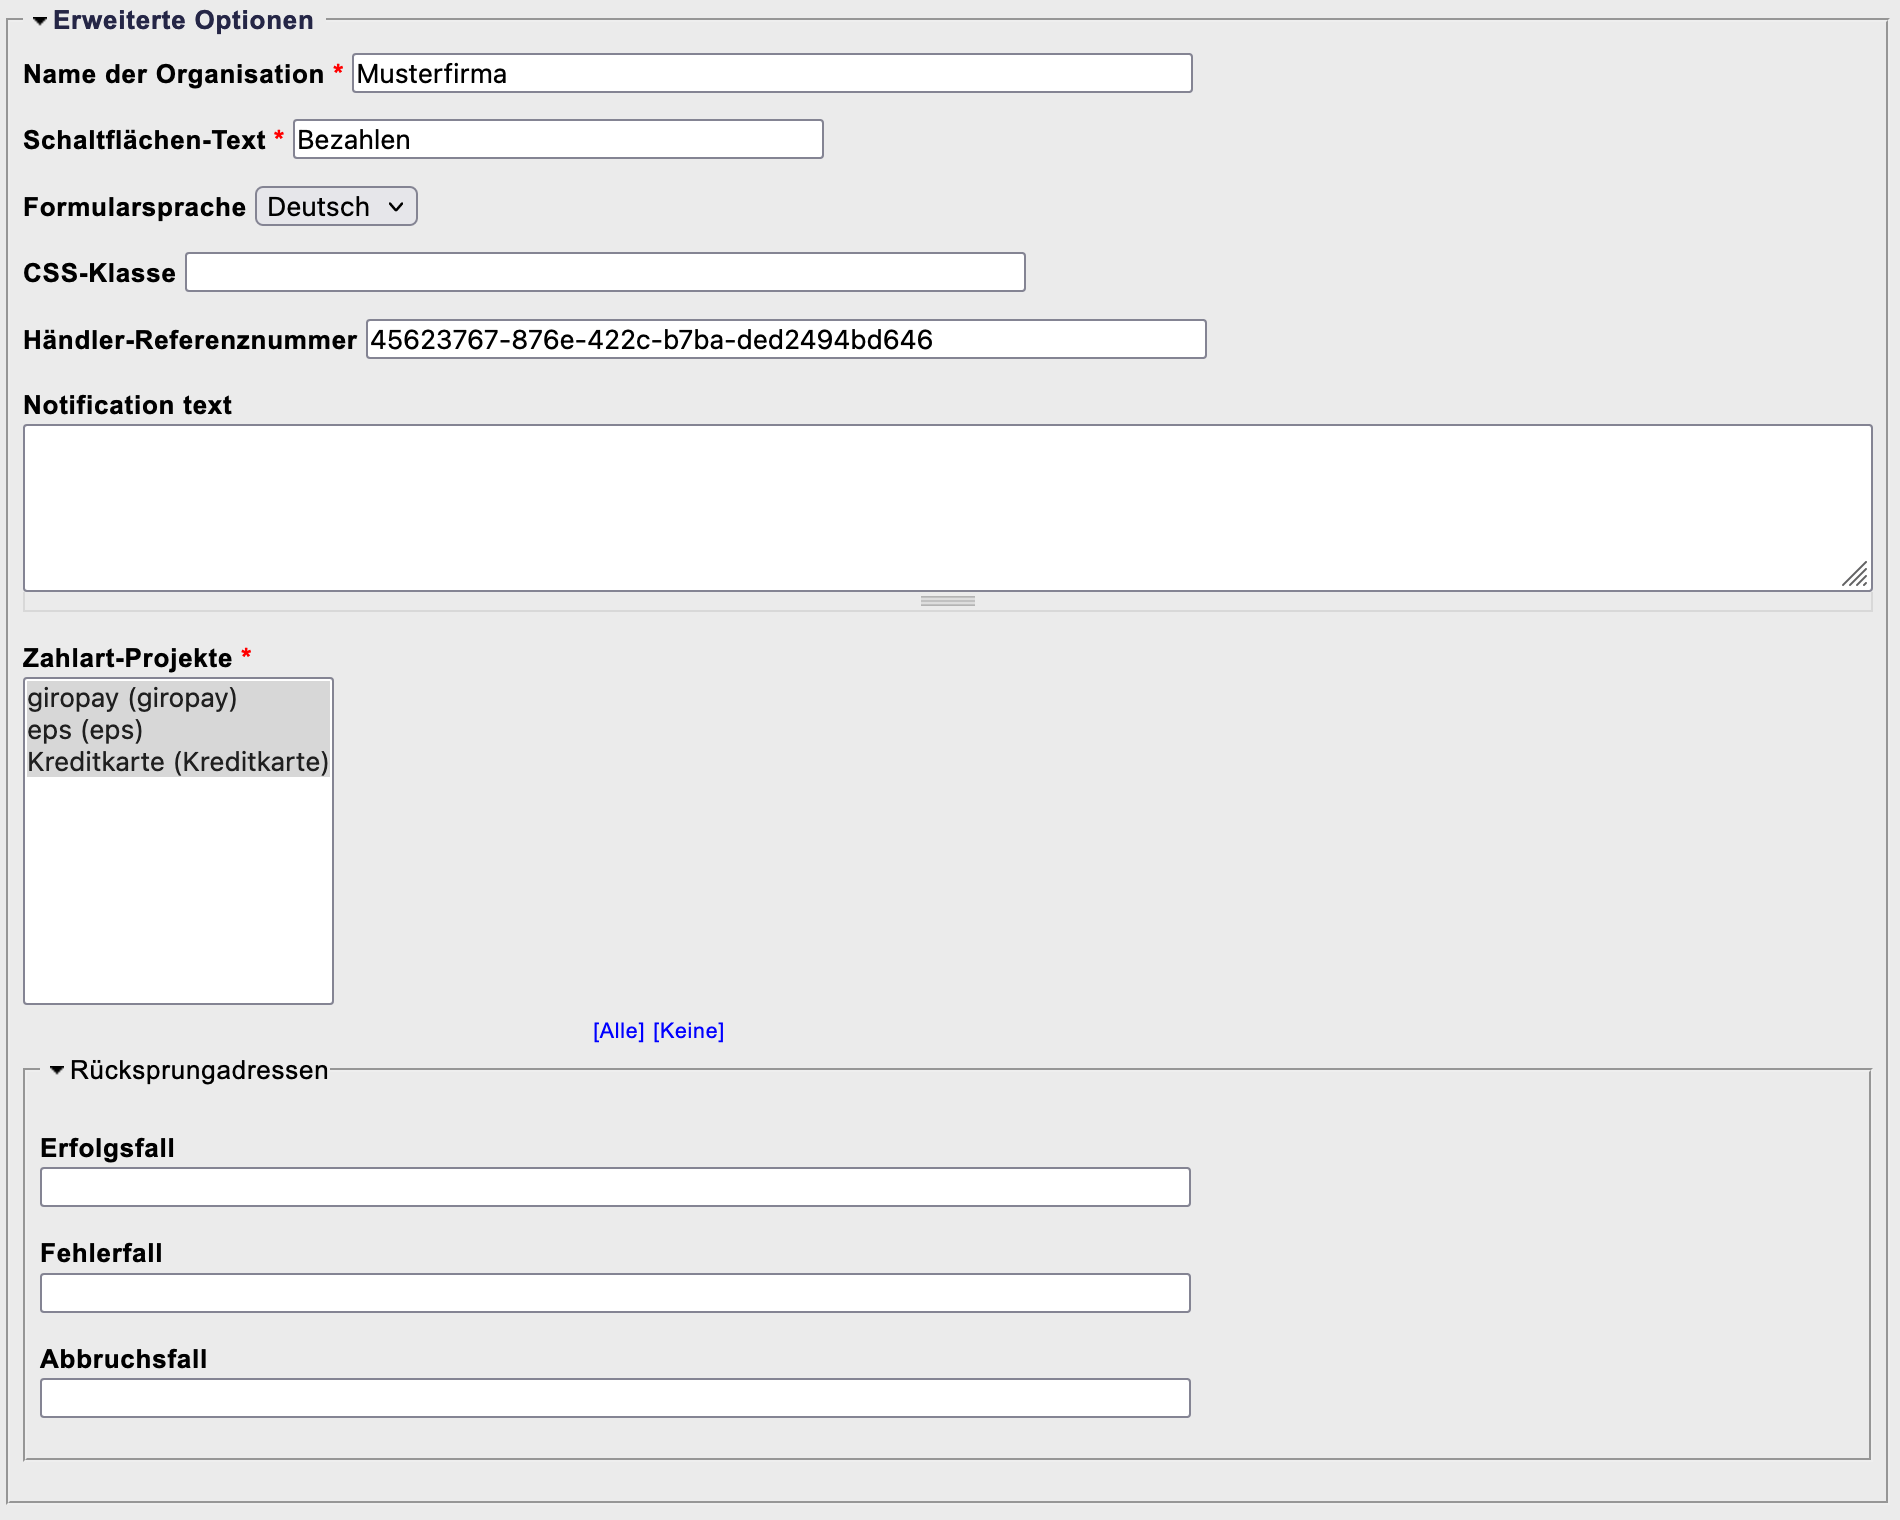Screen dimensions: 1900x1520
Task: Collapse the Rücksprungadressen fieldset
Action: pyautogui.click(x=57, y=1070)
